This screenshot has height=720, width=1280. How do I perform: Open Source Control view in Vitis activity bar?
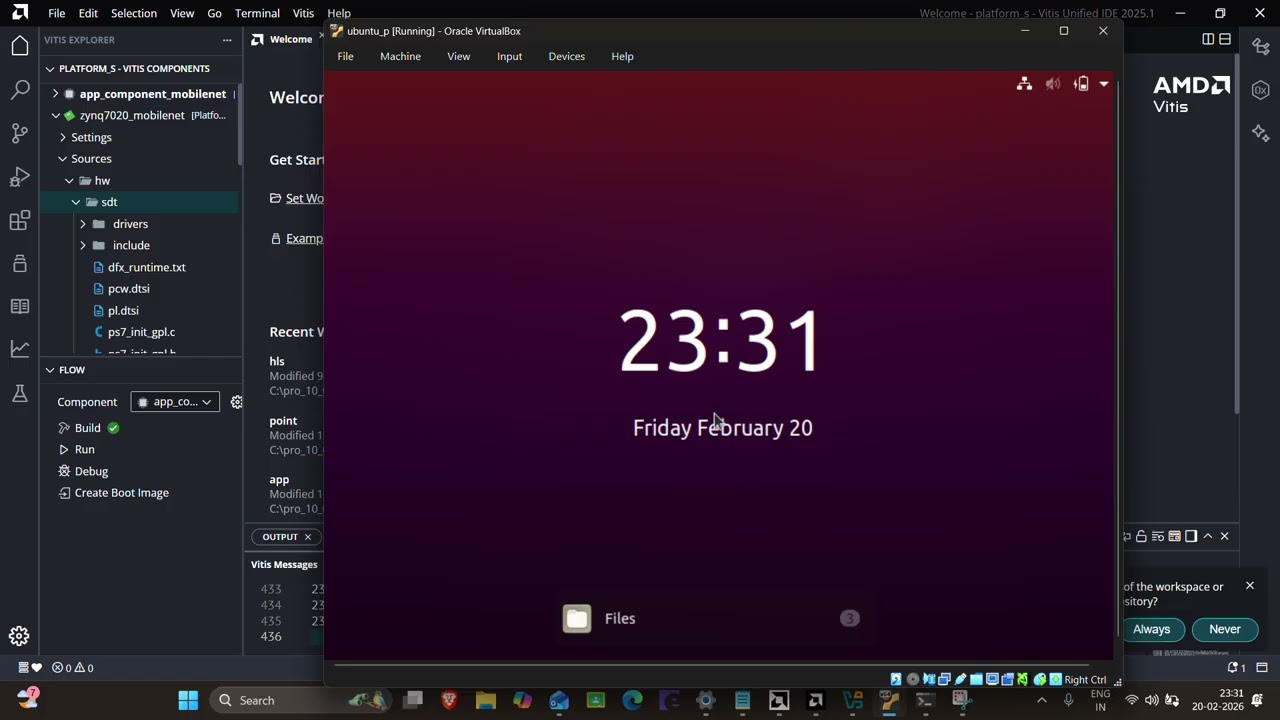(x=19, y=133)
